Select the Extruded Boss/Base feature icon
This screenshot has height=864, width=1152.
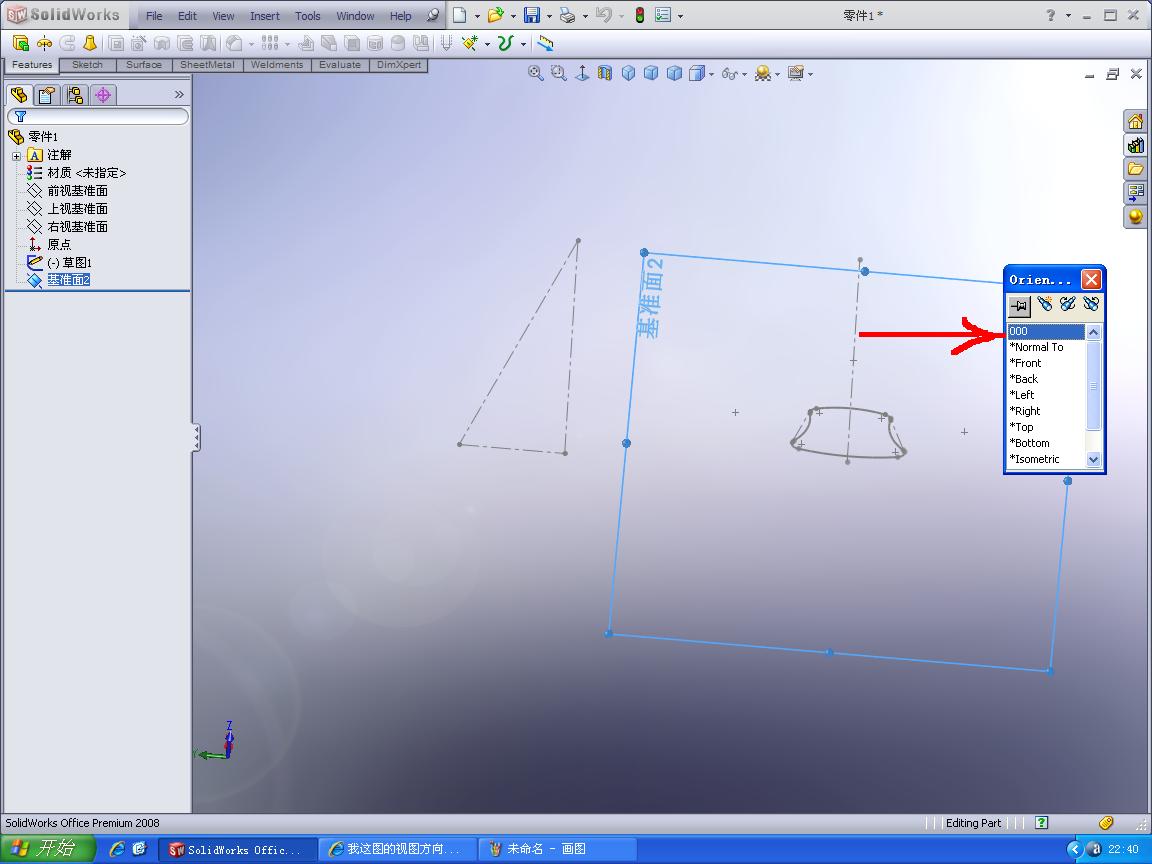click(x=21, y=43)
